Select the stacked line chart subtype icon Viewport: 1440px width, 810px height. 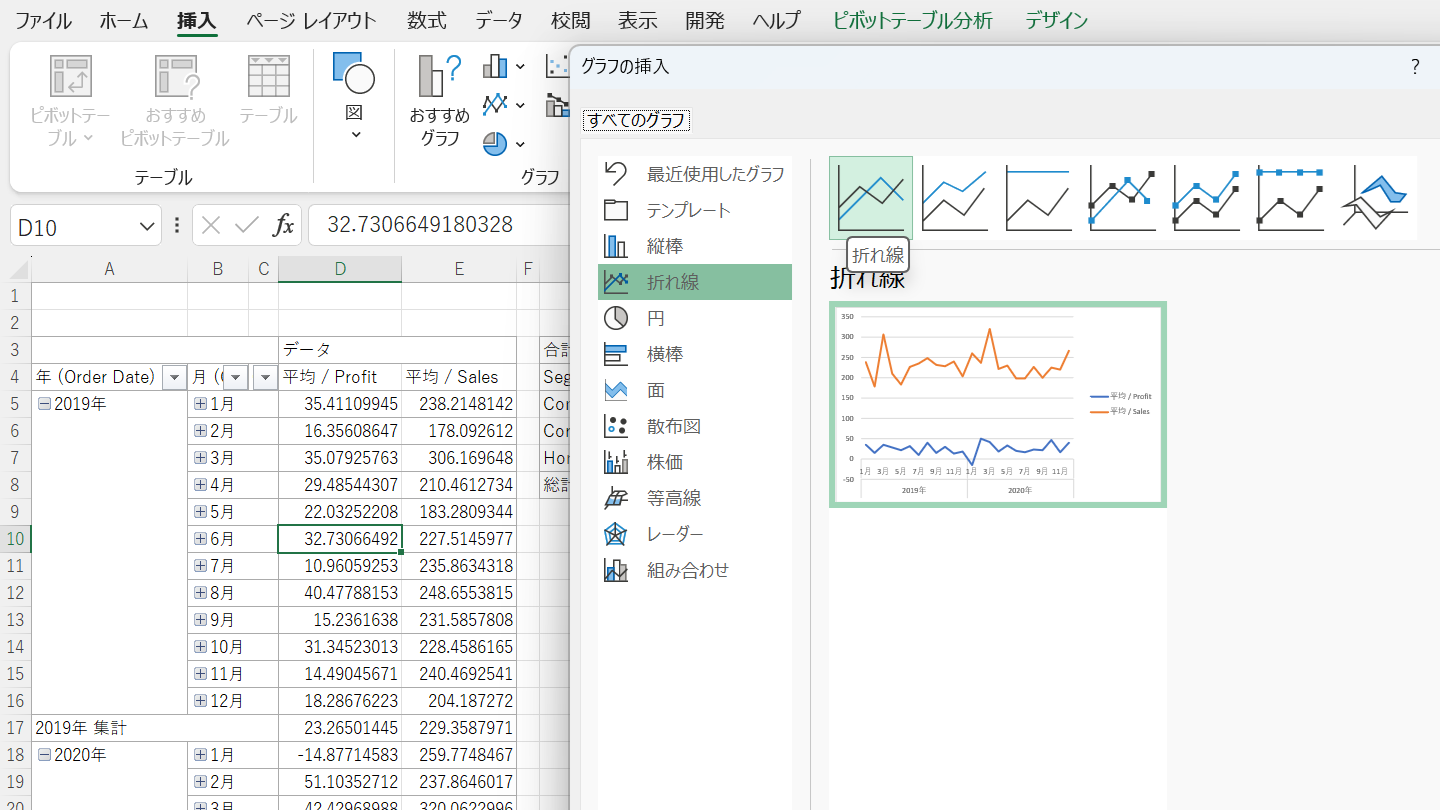click(955, 197)
